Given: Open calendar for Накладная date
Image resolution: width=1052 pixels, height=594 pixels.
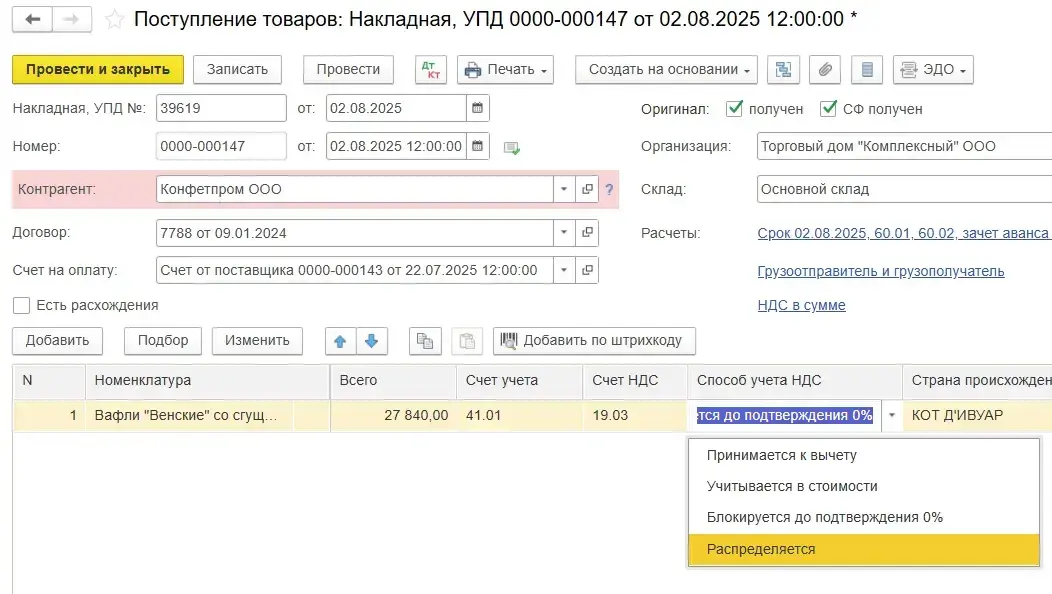Looking at the screenshot, I should (477, 108).
